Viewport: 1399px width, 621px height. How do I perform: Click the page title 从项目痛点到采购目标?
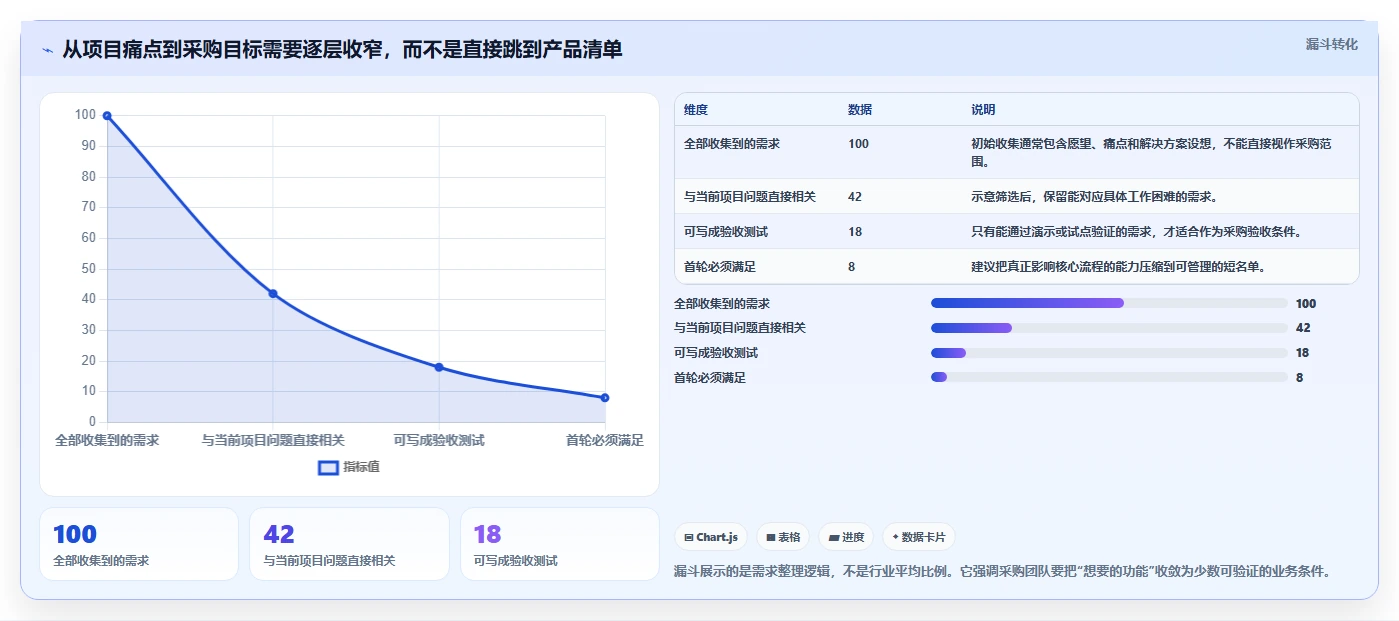click(342, 49)
